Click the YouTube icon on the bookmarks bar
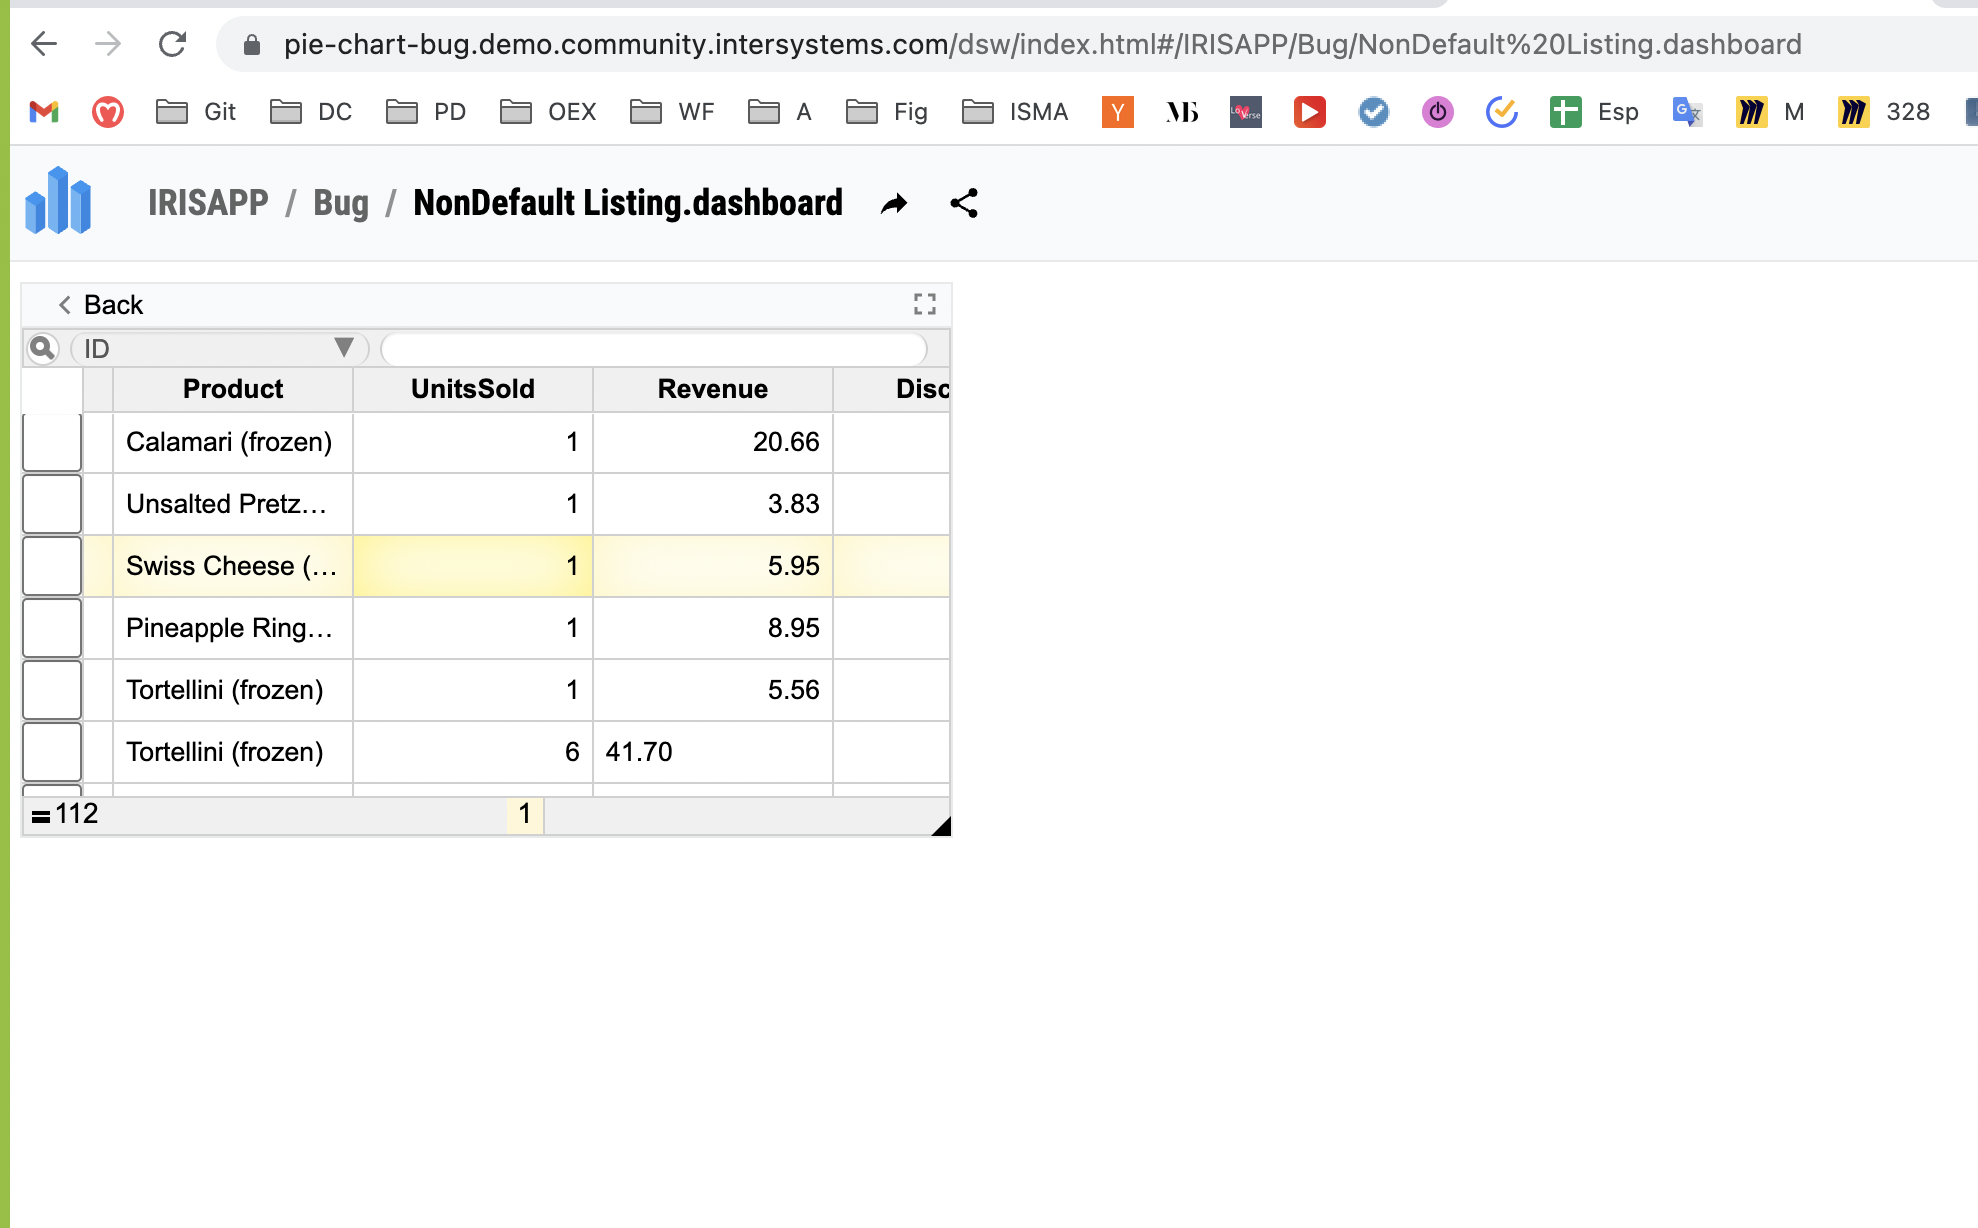 (x=1309, y=112)
